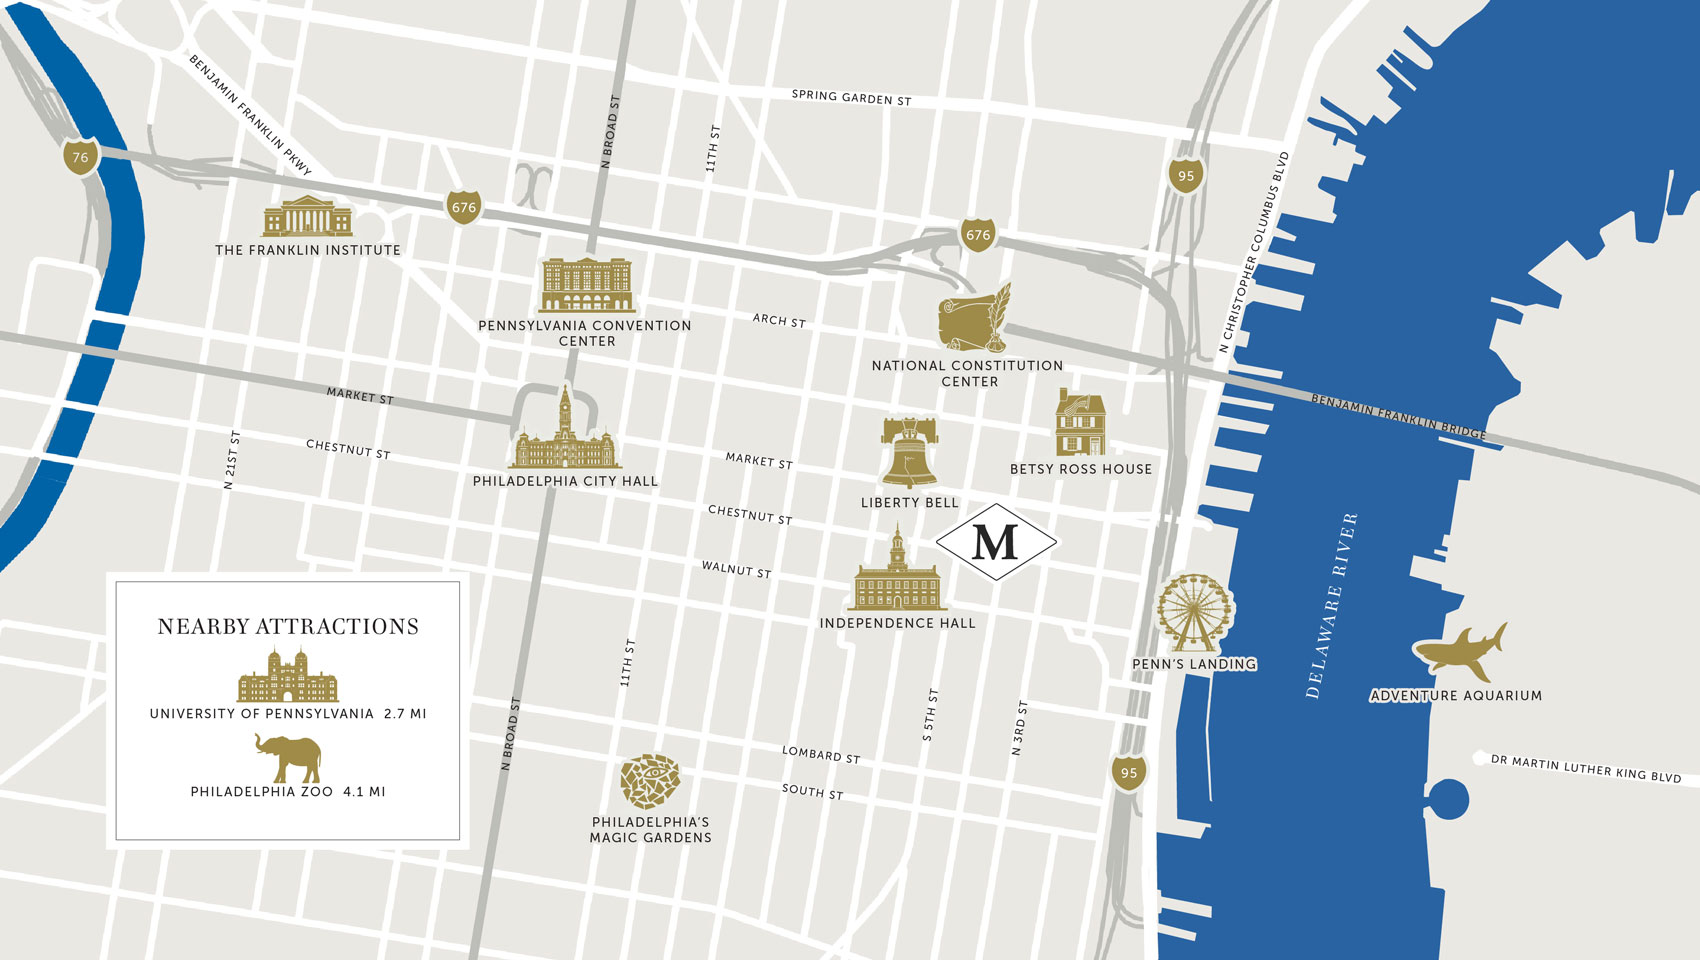
Task: Click the Philadelphia Zoo elephant icon
Action: (x=288, y=758)
